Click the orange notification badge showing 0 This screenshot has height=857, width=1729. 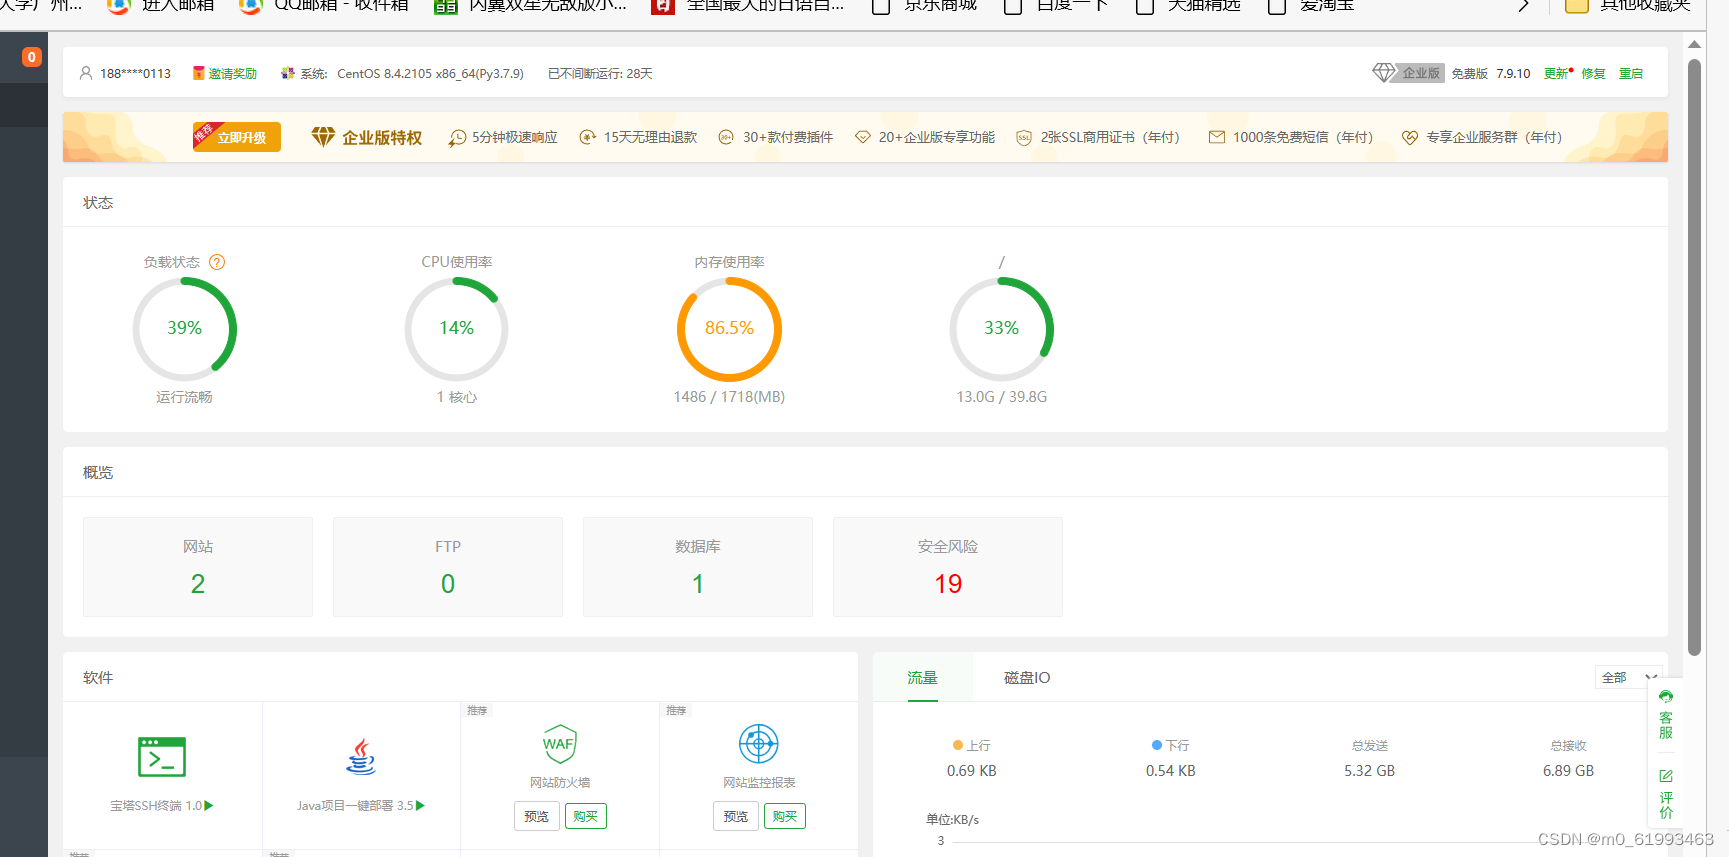[32, 57]
